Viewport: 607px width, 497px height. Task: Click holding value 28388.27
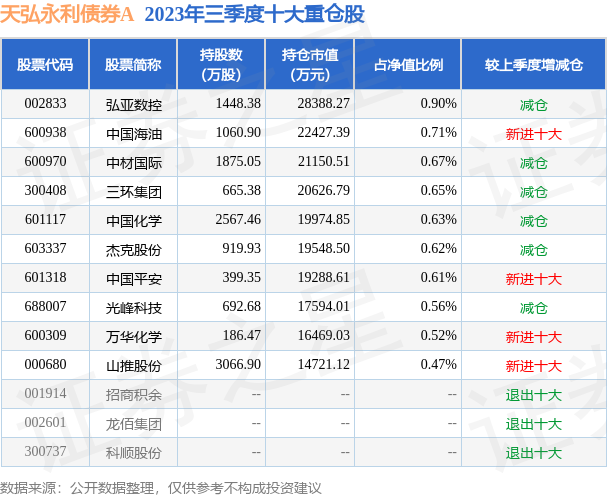tap(324, 103)
